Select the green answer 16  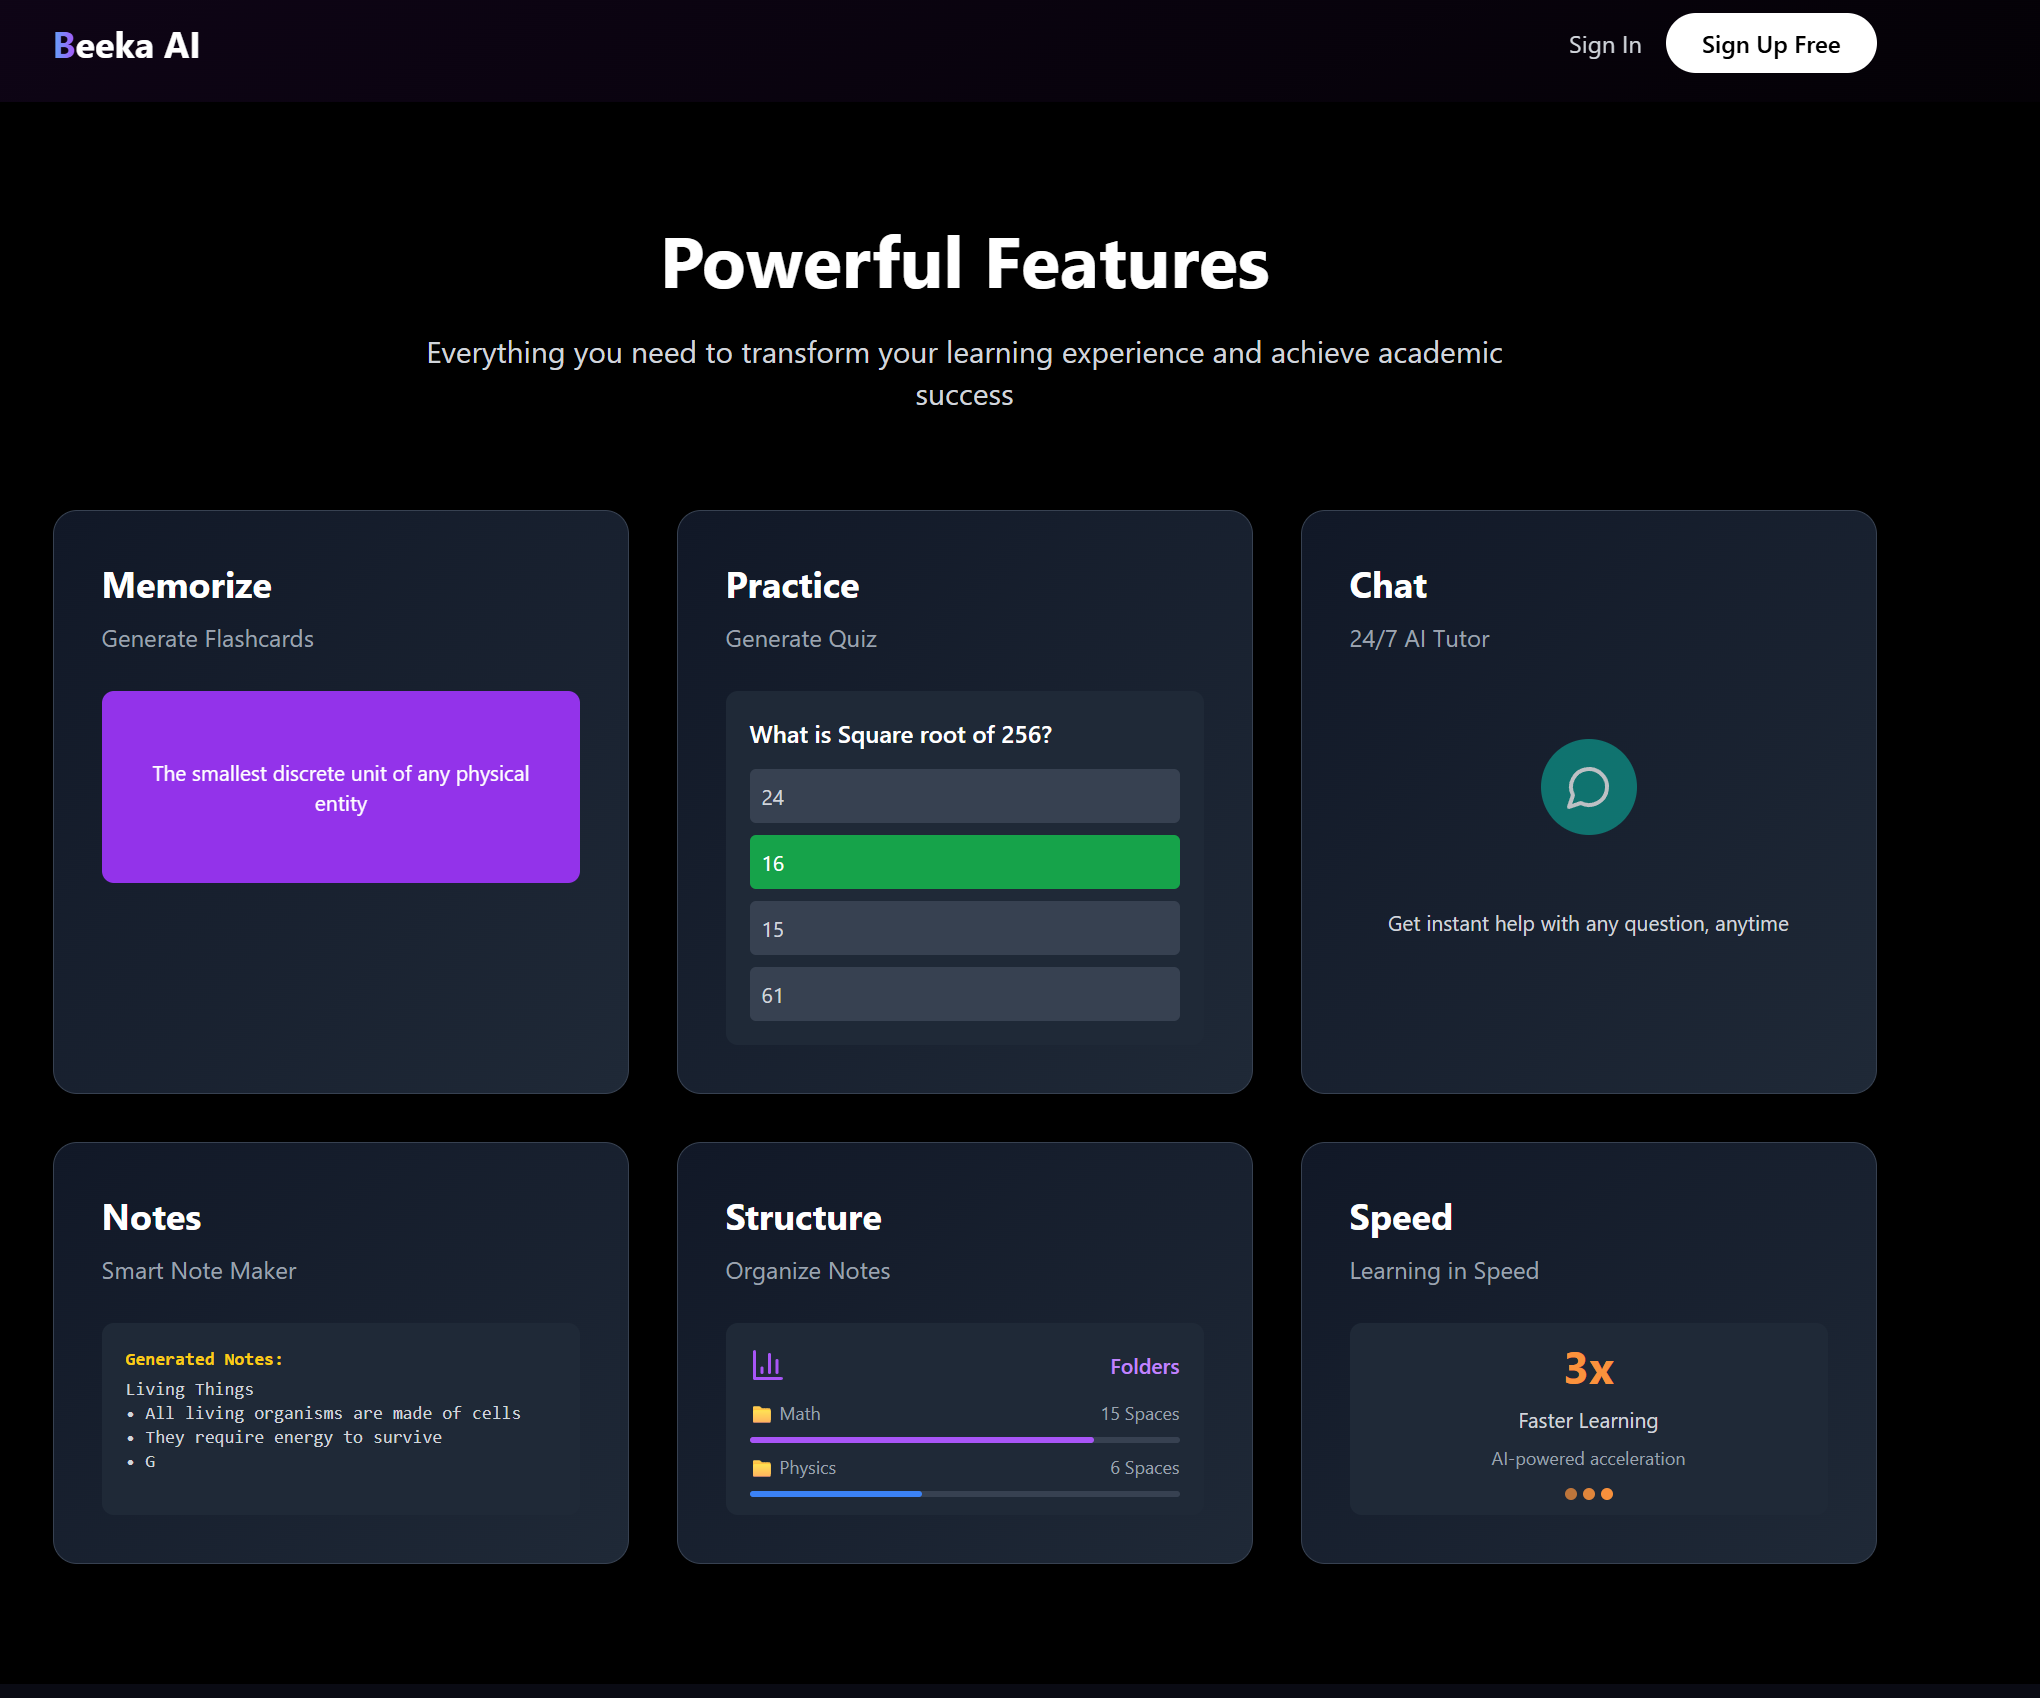pos(964,863)
